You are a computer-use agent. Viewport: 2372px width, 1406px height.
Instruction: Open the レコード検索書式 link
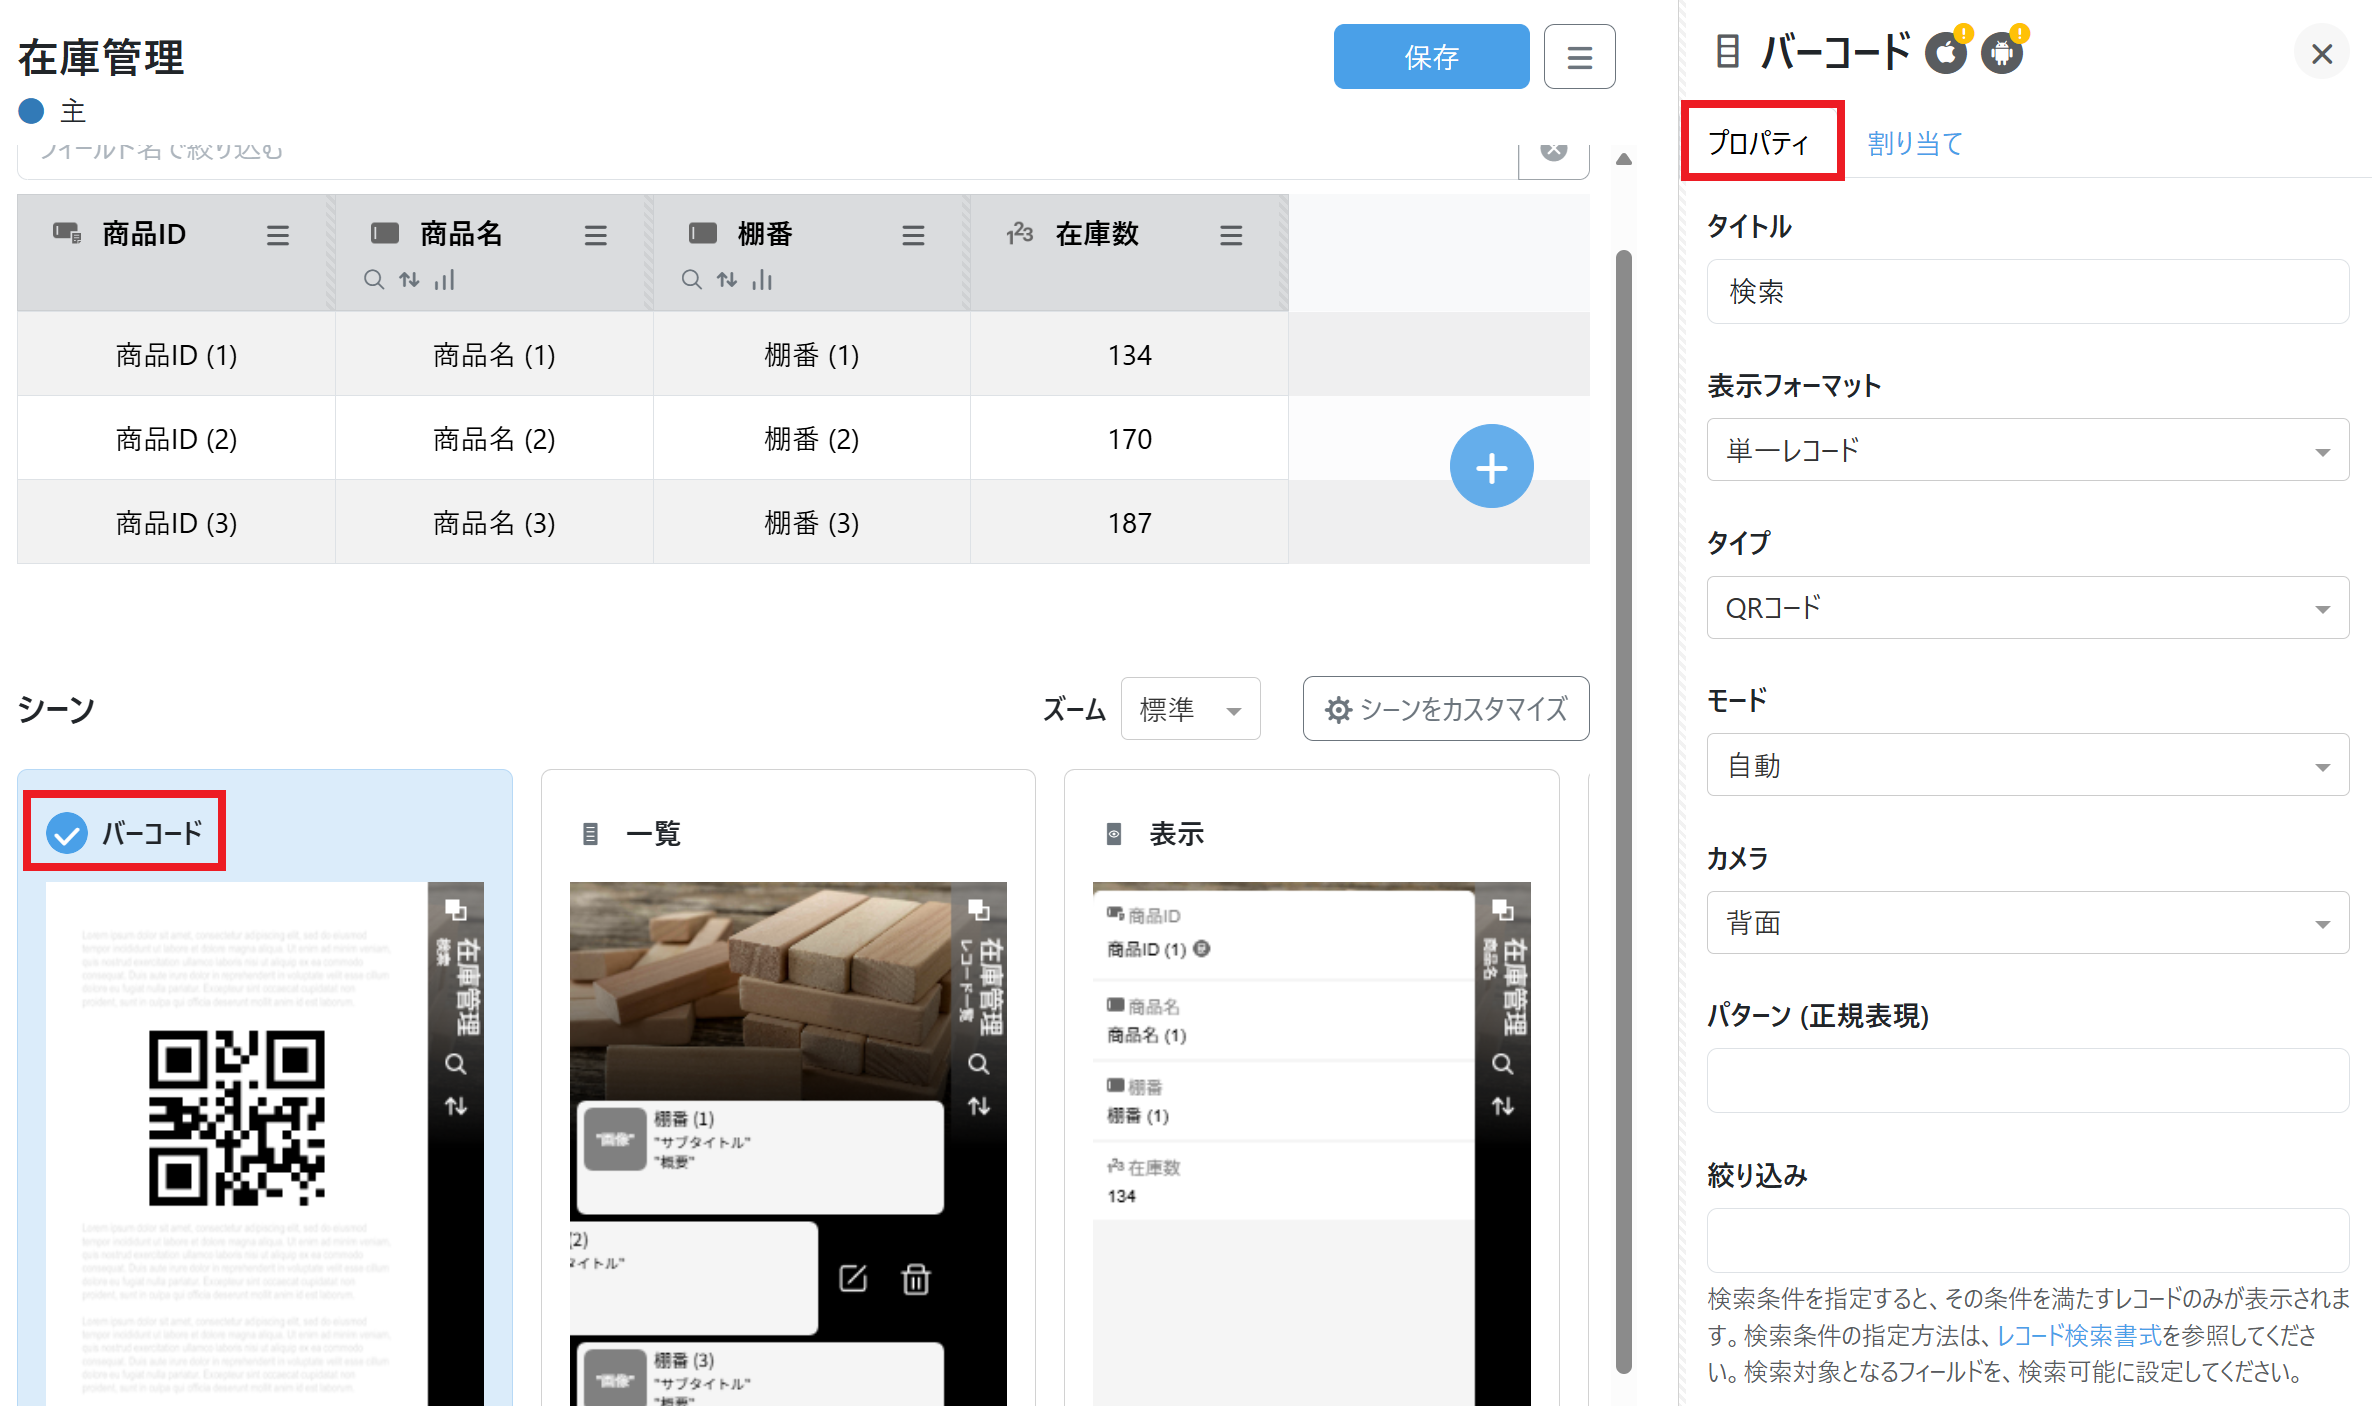pyautogui.click(x=2079, y=1335)
